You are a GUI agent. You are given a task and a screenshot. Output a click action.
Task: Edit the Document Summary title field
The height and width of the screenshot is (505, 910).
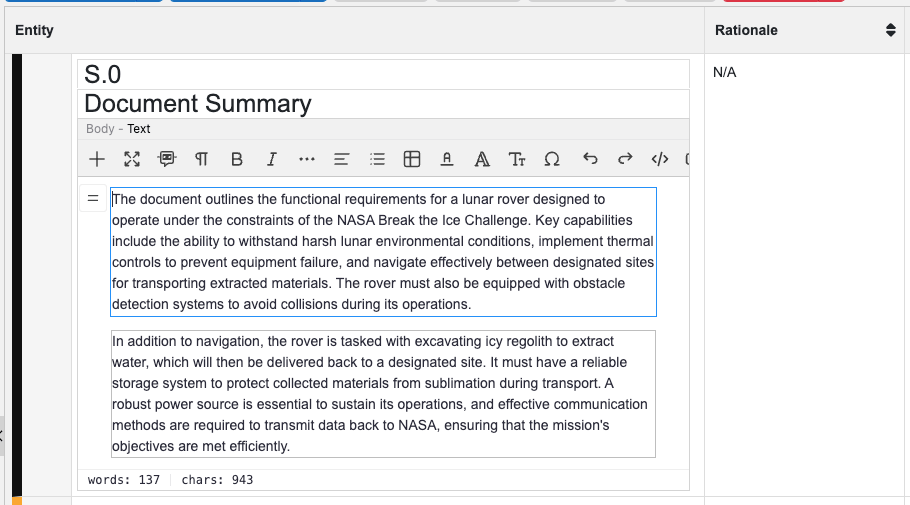(x=383, y=104)
